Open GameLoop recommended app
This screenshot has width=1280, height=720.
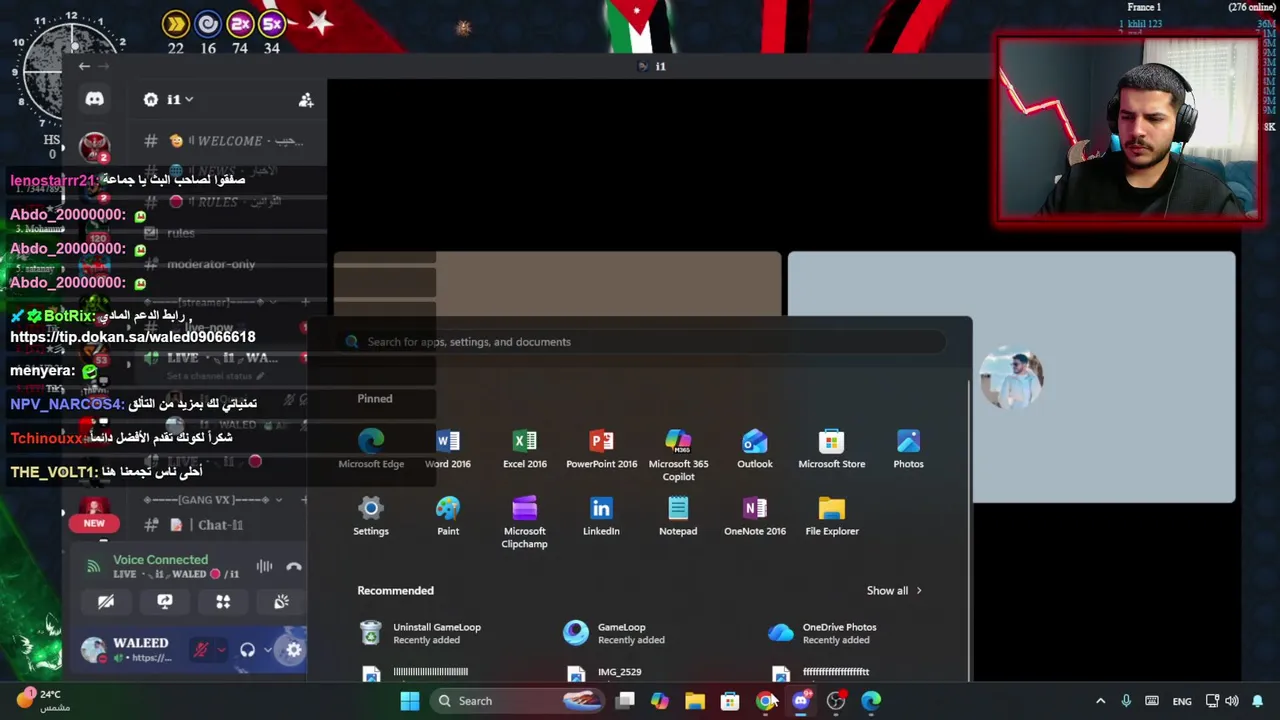(x=615, y=633)
